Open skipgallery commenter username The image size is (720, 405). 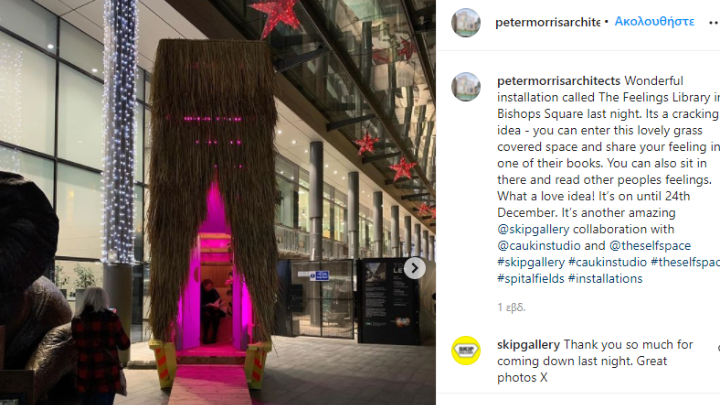click(x=529, y=344)
